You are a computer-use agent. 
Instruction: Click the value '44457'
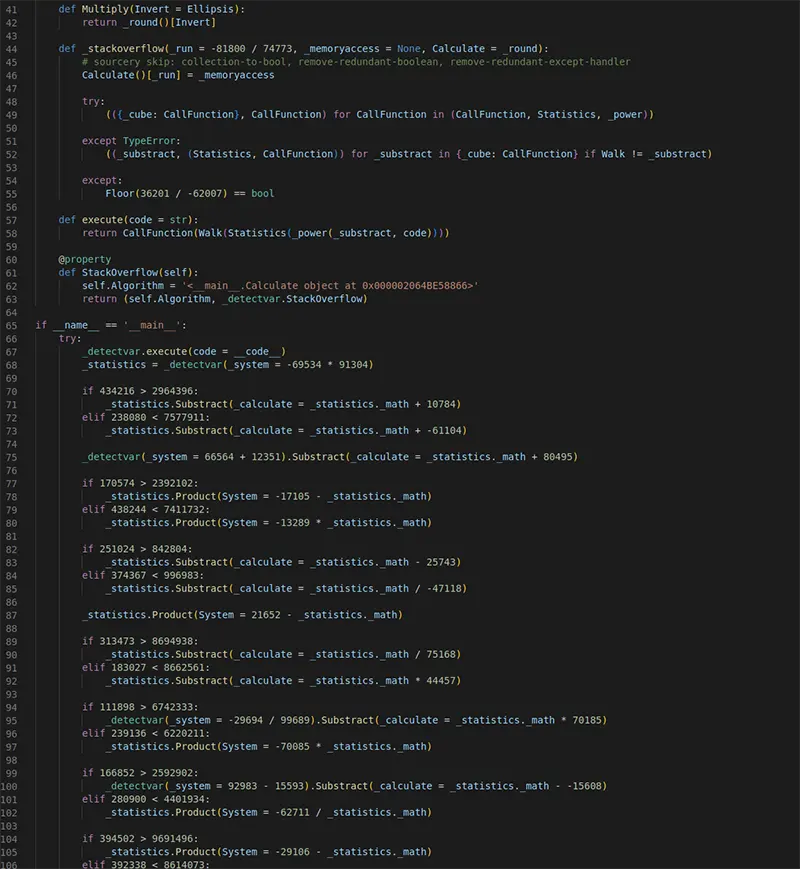[441, 681]
